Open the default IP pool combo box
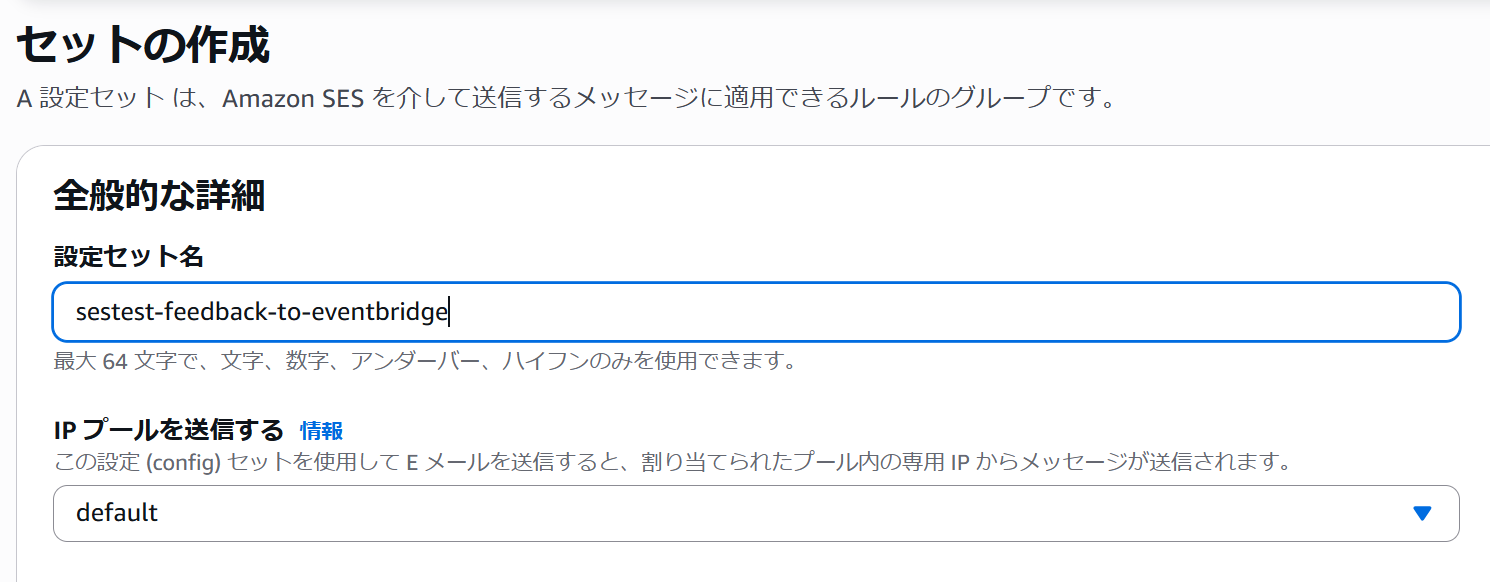 (x=756, y=513)
